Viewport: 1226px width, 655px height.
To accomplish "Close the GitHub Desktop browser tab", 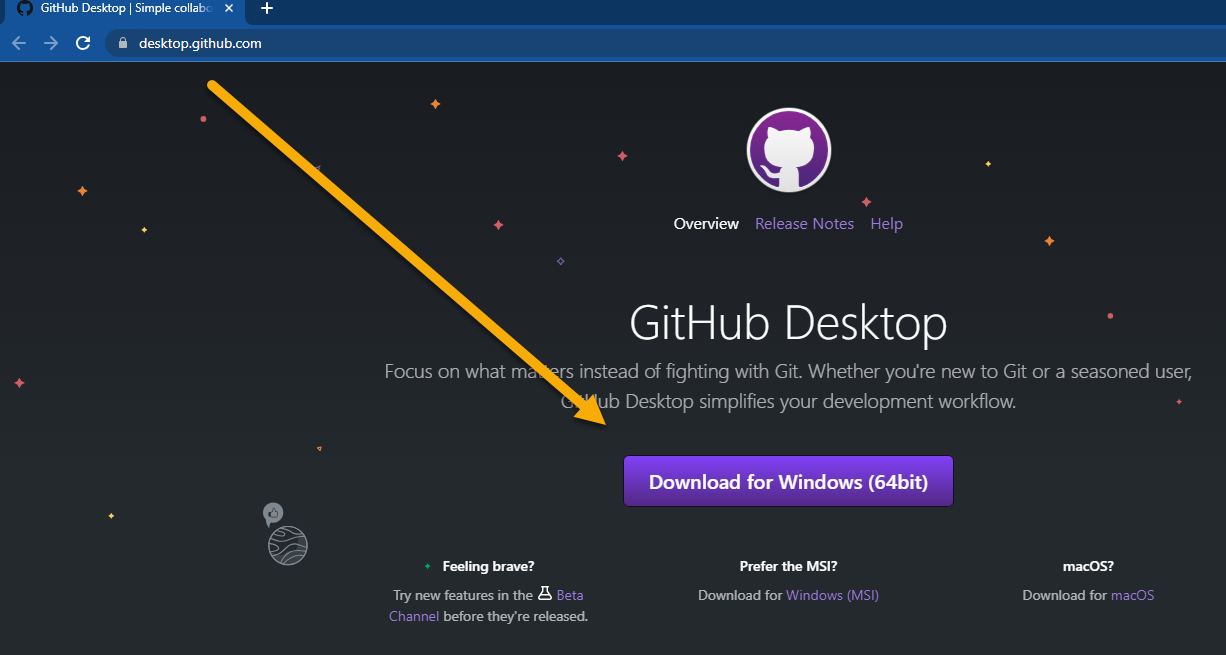I will pyautogui.click(x=228, y=8).
